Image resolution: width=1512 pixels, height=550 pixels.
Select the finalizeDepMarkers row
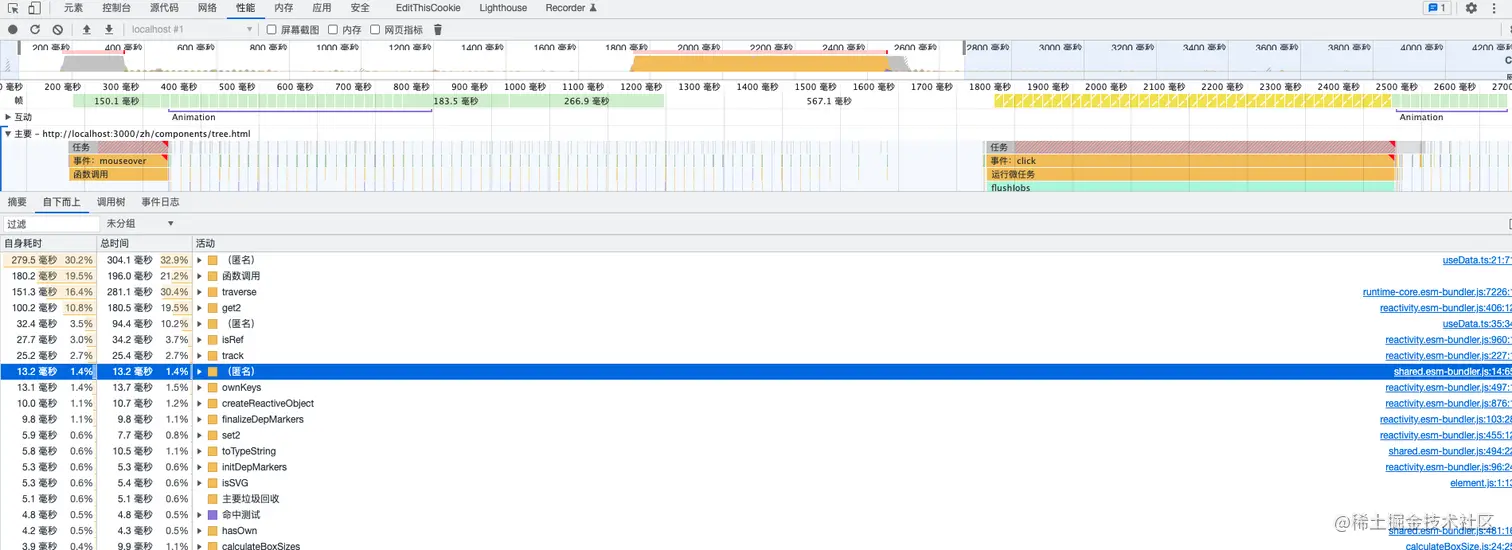click(x=756, y=419)
